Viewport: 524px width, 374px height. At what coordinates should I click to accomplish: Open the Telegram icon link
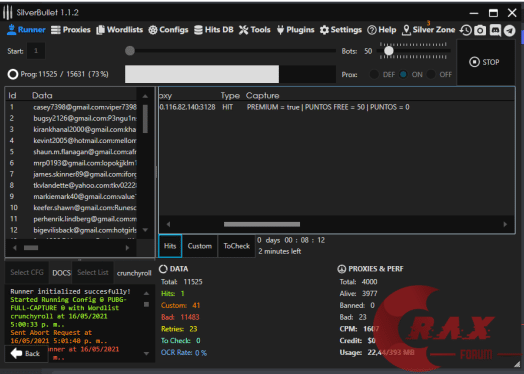point(510,30)
